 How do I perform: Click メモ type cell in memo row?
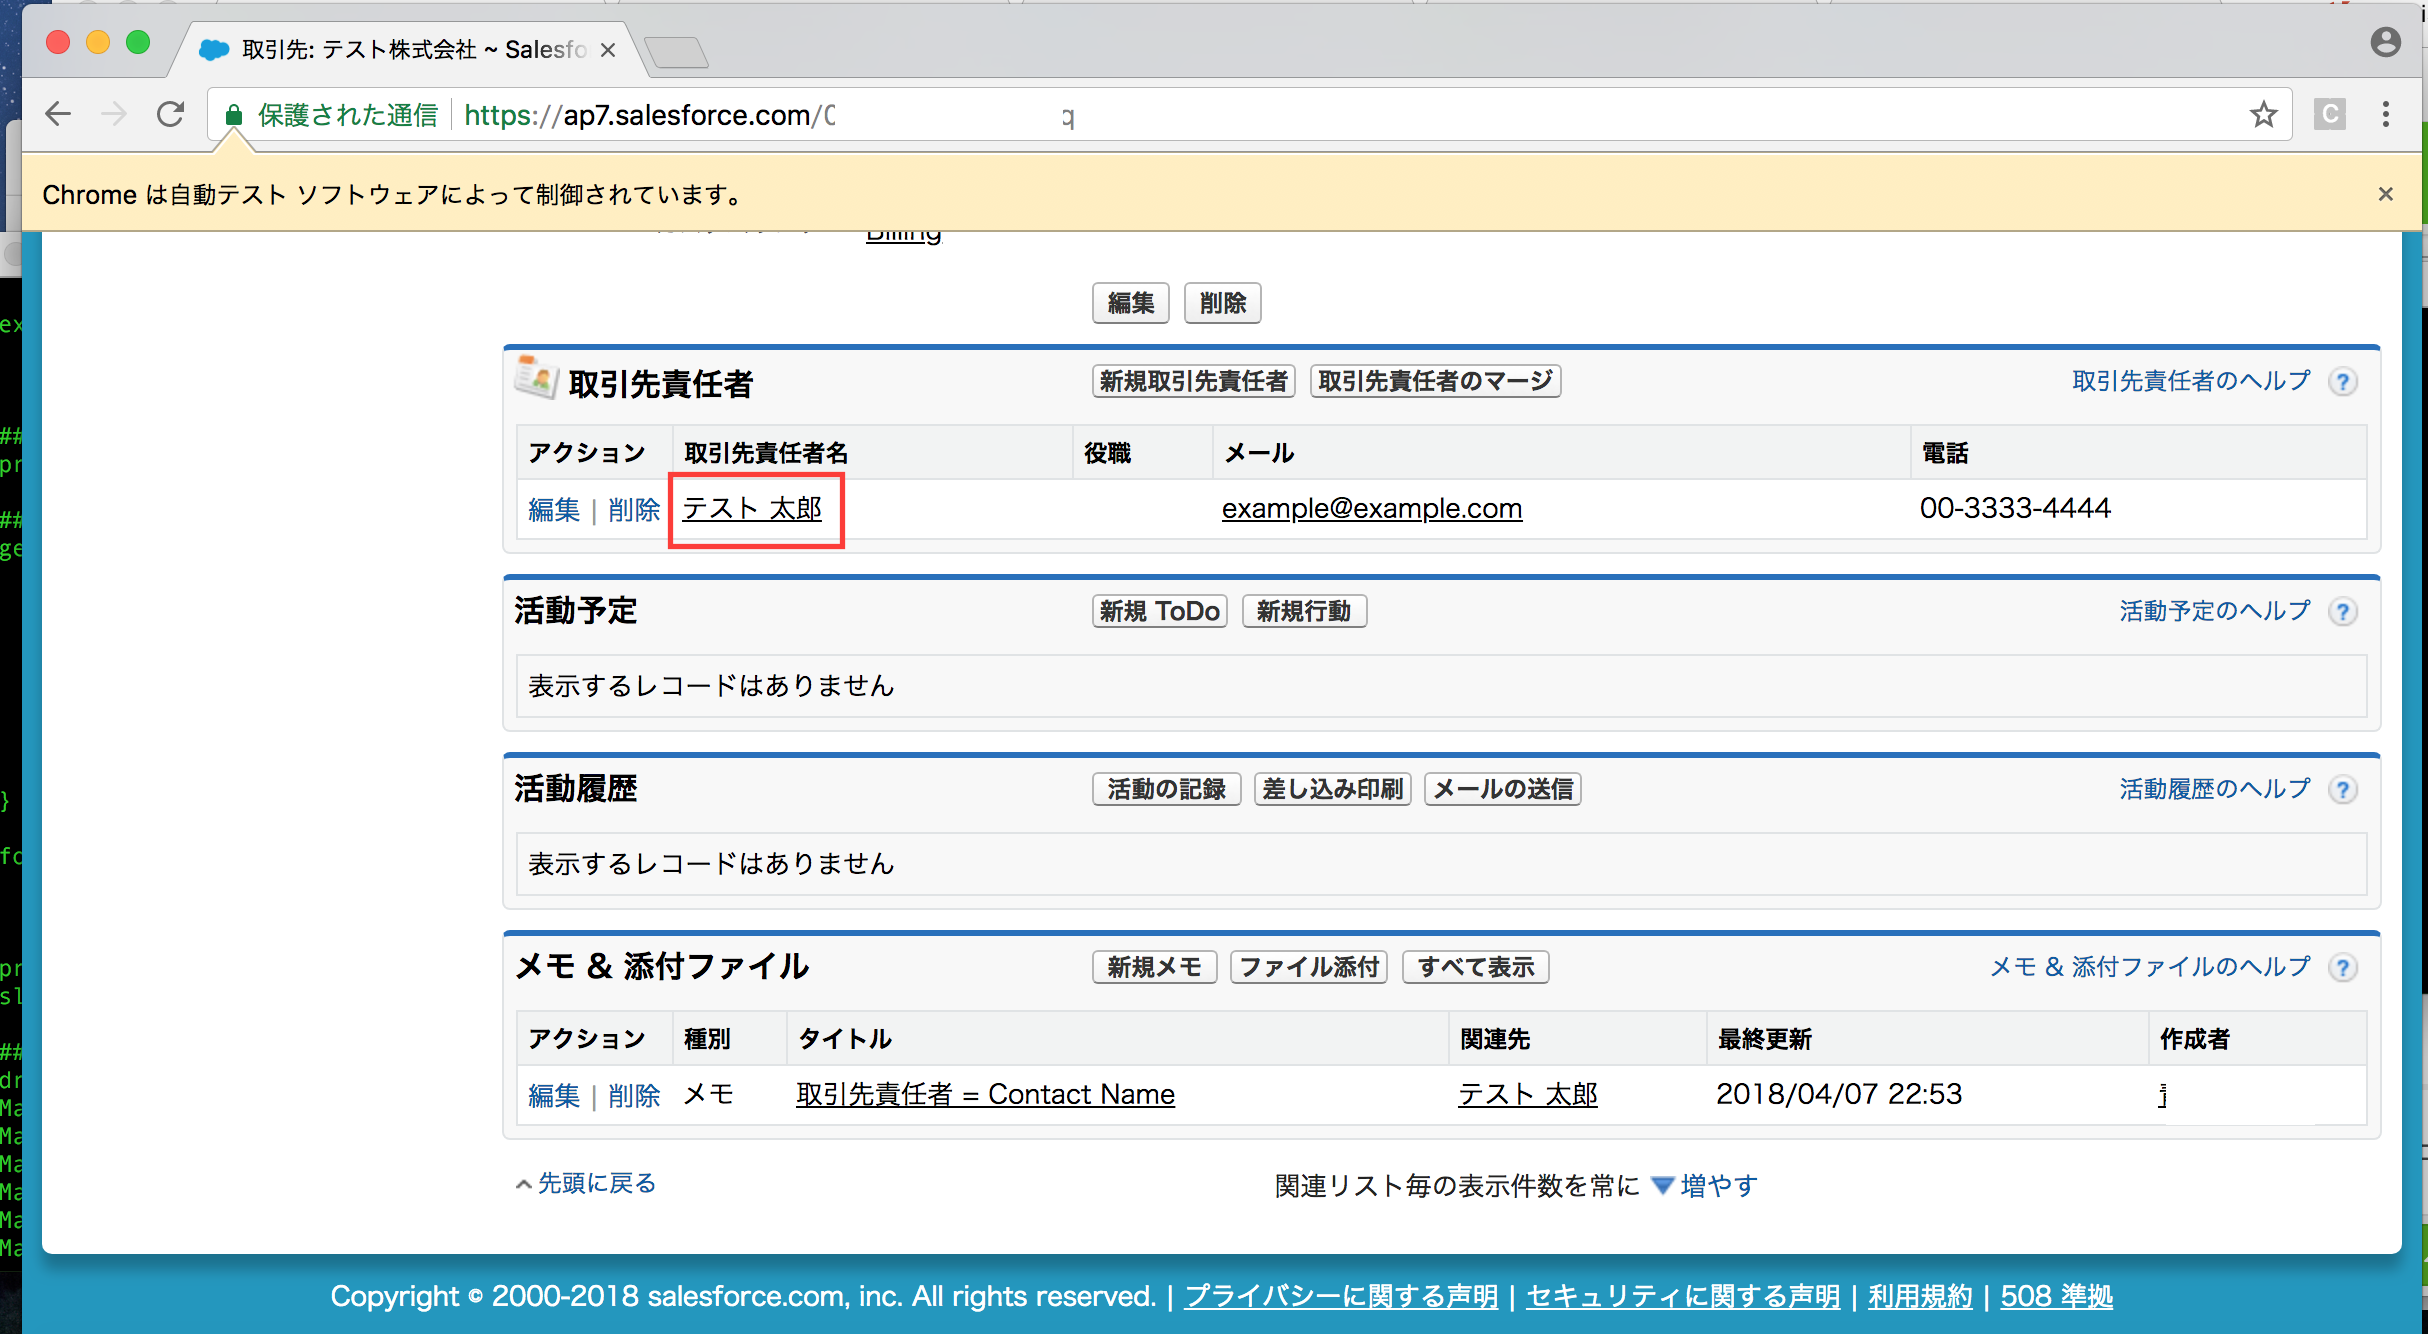click(x=708, y=1094)
